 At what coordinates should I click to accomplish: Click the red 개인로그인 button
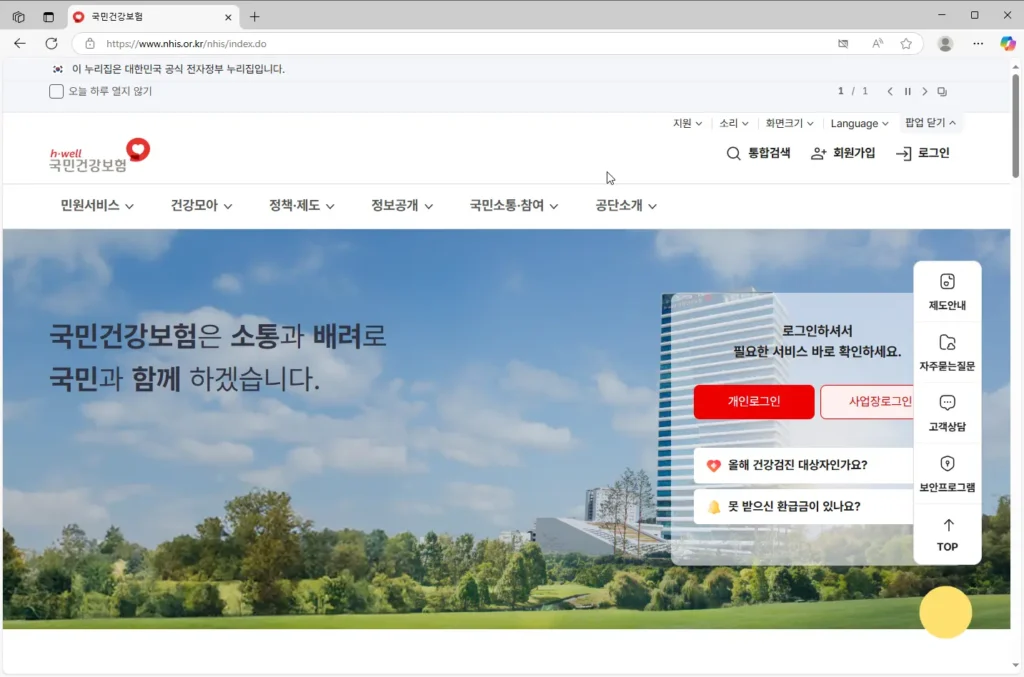[x=754, y=401]
